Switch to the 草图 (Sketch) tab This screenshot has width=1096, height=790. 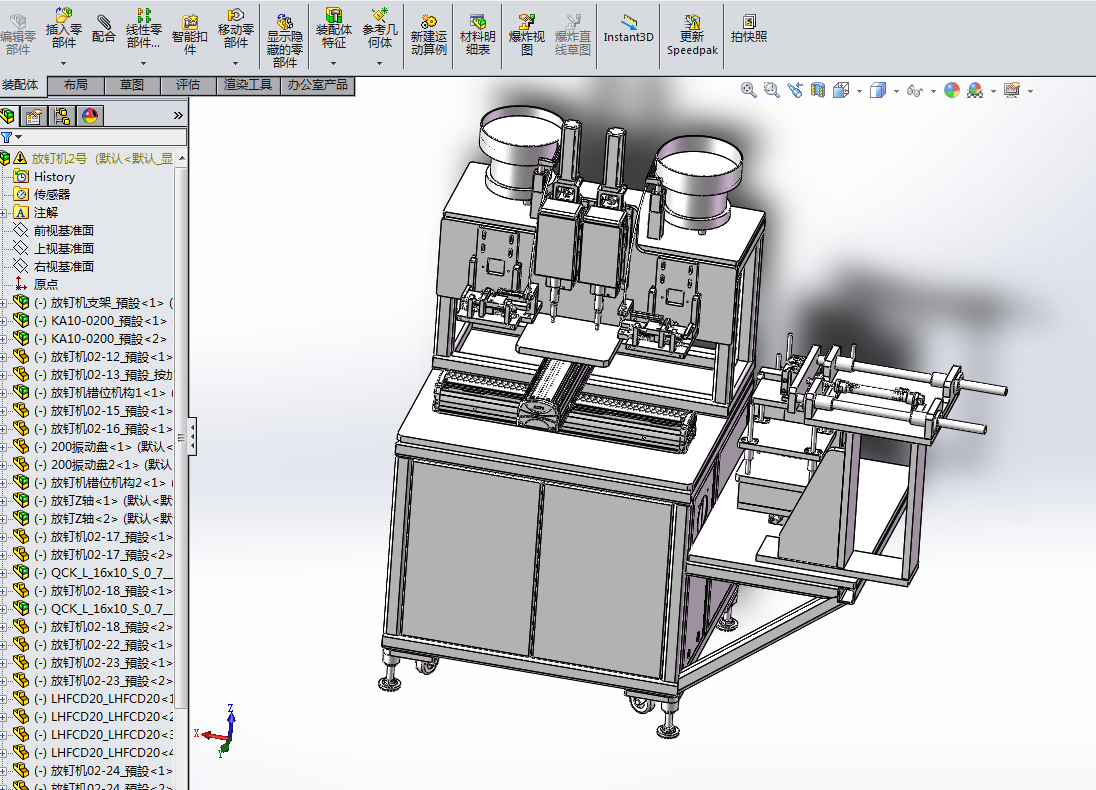(x=131, y=85)
